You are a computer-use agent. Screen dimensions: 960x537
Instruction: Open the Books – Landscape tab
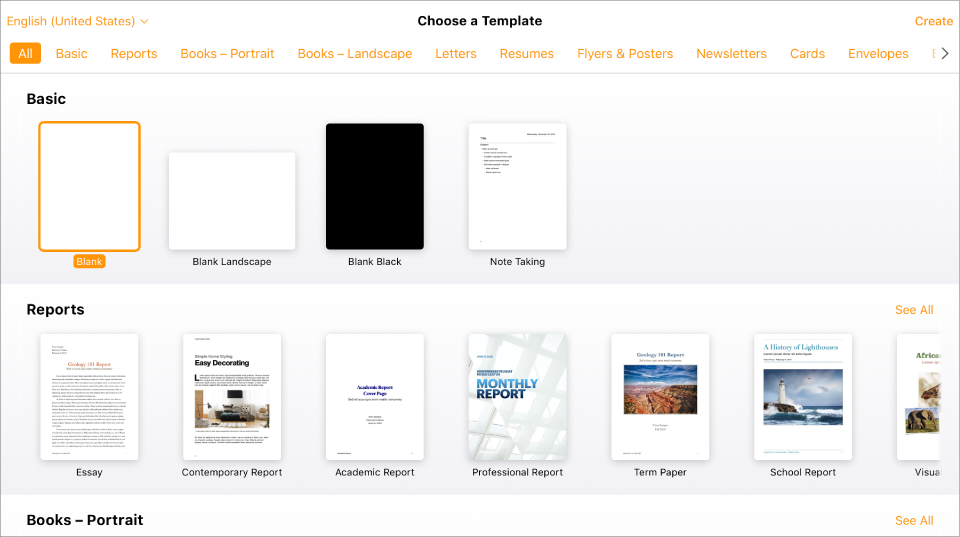tap(354, 53)
